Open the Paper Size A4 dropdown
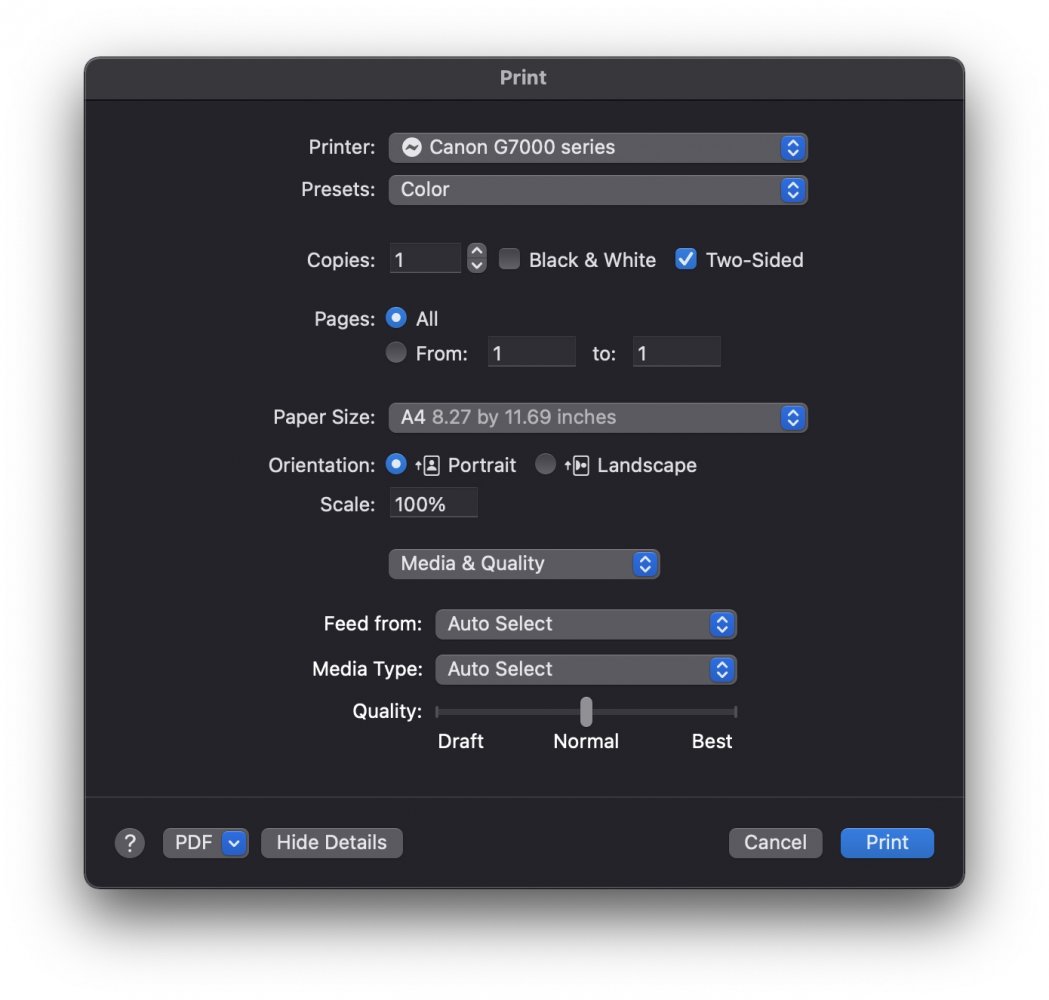Screen dimensions: 1049x1000 click(x=597, y=417)
